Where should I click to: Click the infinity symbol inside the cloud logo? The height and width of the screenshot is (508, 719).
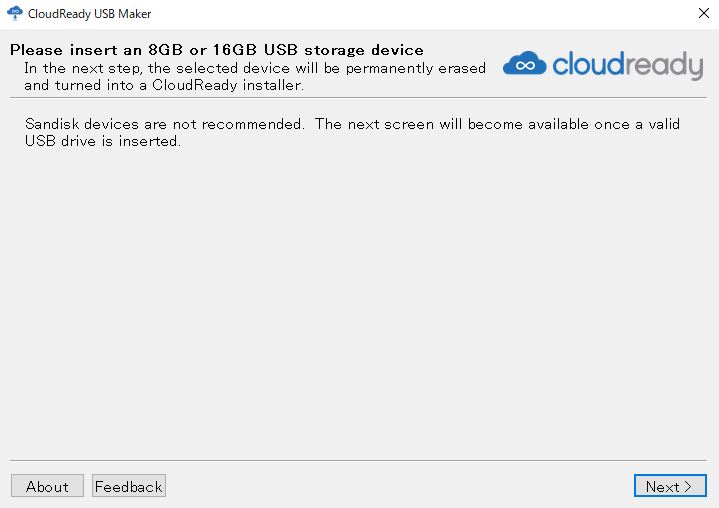[x=523, y=66]
